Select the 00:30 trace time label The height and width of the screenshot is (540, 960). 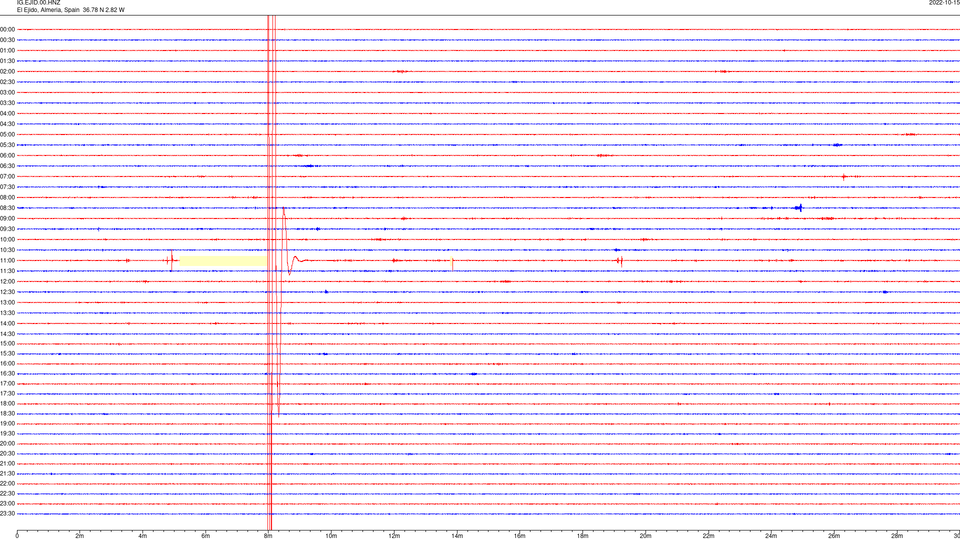pyautogui.click(x=7, y=40)
